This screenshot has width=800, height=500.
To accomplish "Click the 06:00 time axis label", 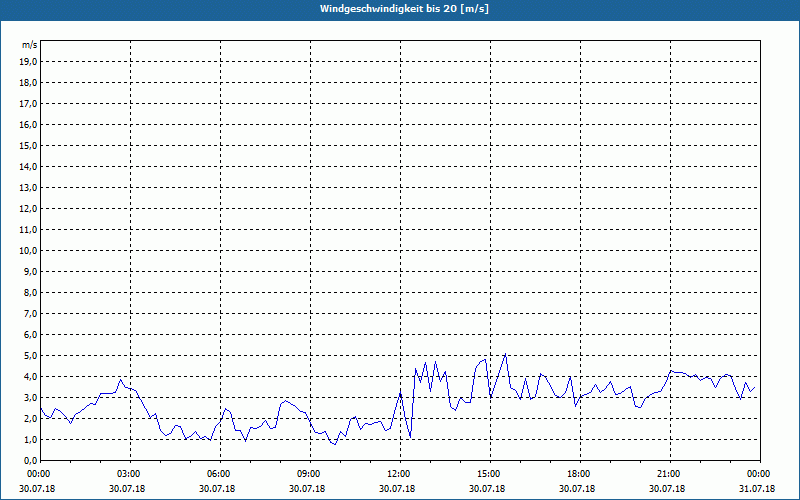I will click(x=220, y=474).
